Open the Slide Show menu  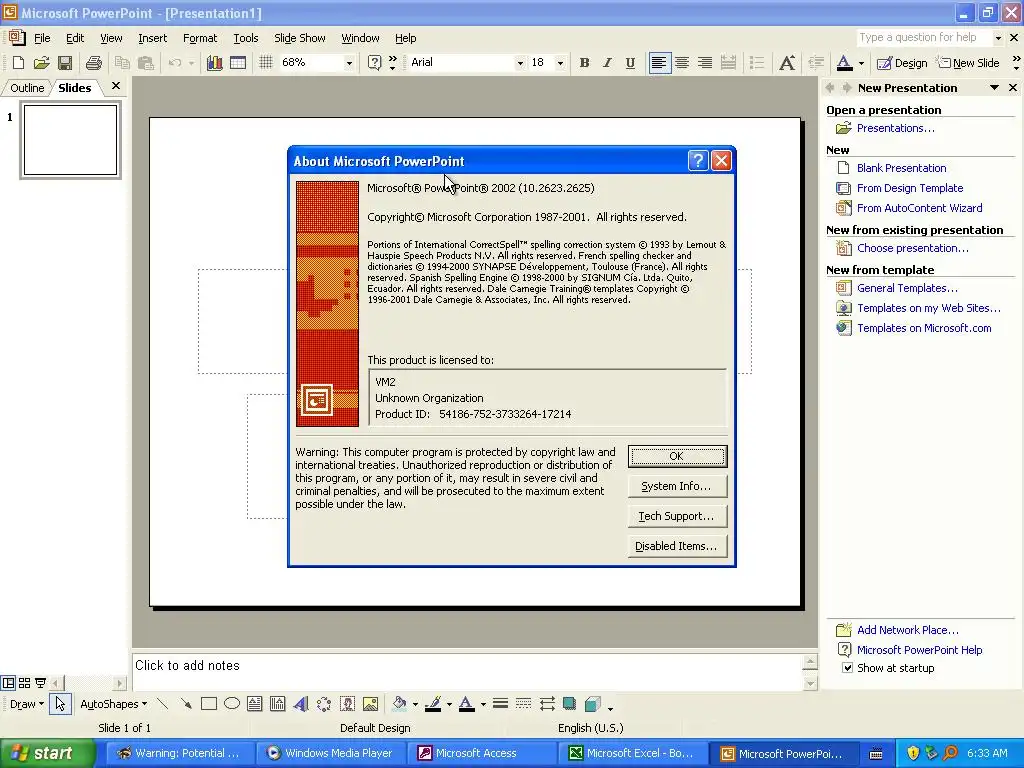coord(300,38)
